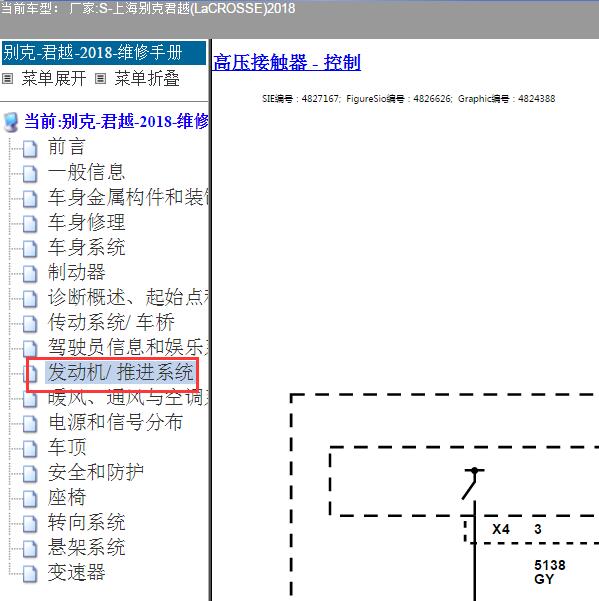Click the page icon beside 发动机/推进系统
The height and width of the screenshot is (601, 599).
(31, 374)
